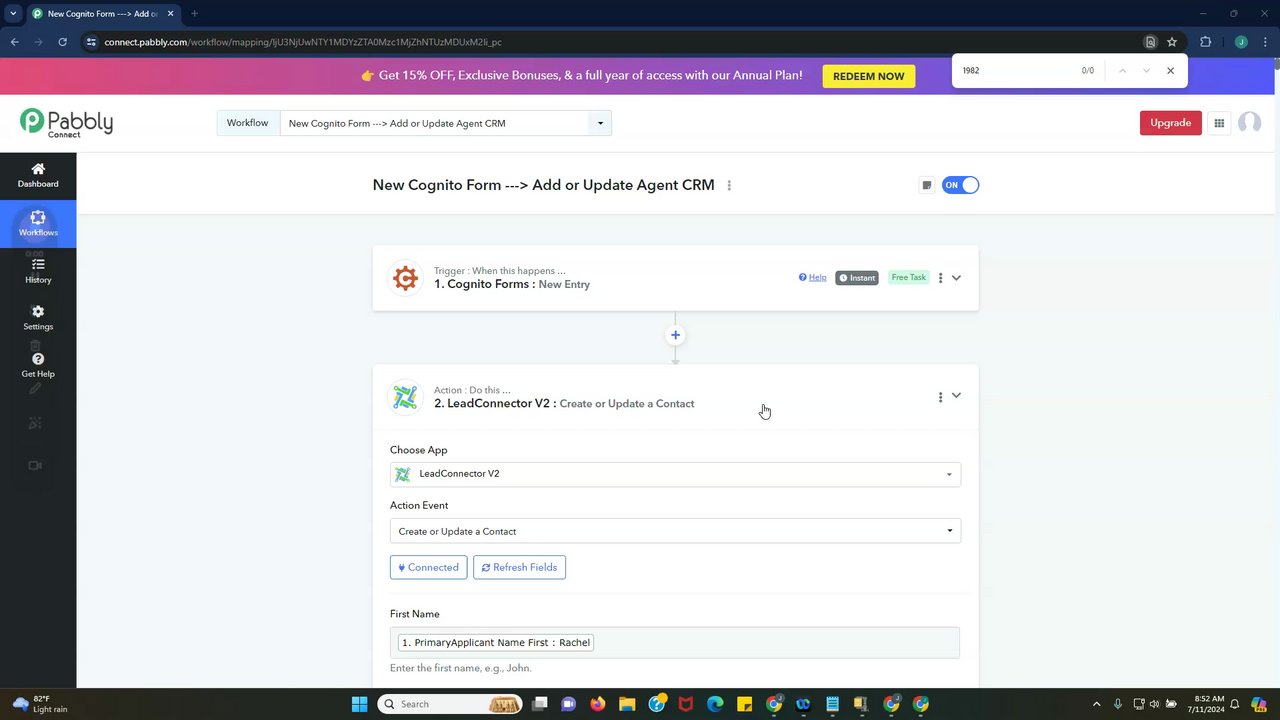This screenshot has height=720, width=1280.
Task: Open the Windows Start menu
Action: click(359, 704)
